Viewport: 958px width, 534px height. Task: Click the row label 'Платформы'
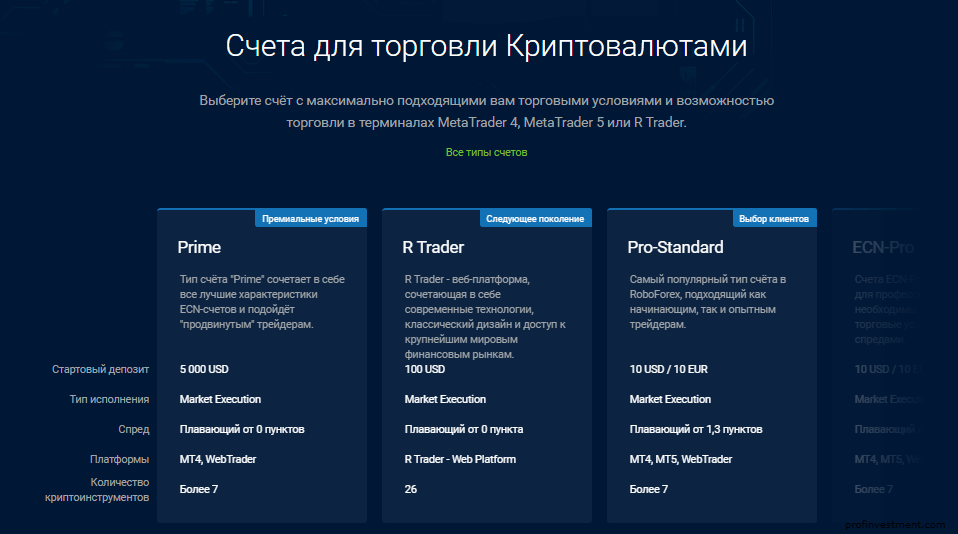119,459
